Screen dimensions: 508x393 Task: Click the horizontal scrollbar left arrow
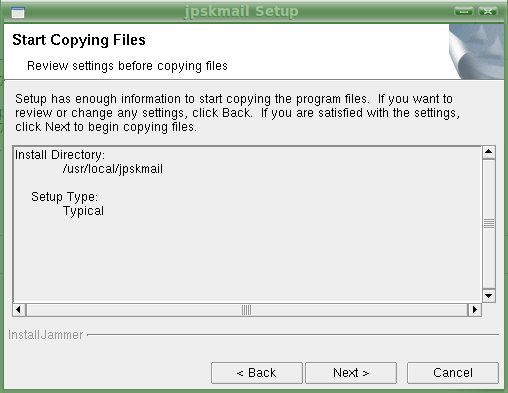pyautogui.click(x=19, y=310)
